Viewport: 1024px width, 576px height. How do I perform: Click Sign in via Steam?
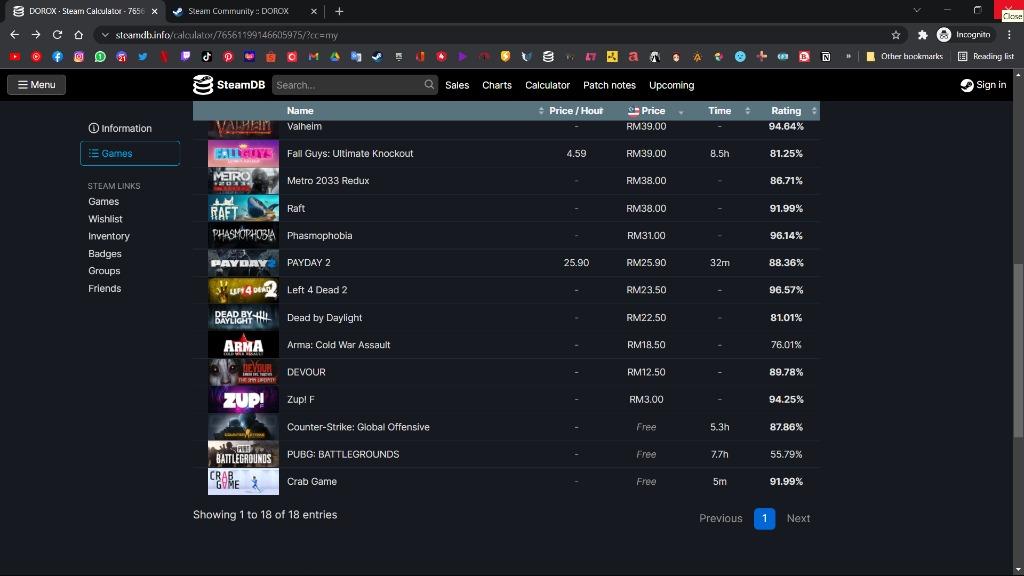983,85
